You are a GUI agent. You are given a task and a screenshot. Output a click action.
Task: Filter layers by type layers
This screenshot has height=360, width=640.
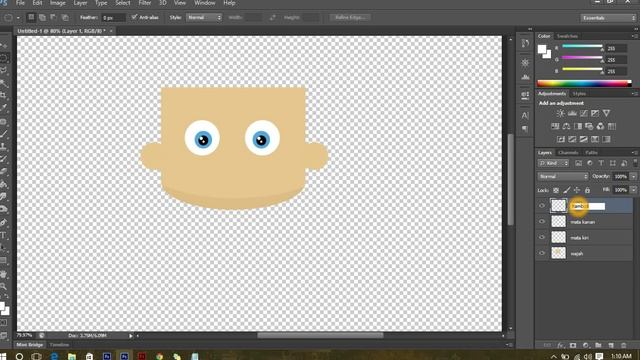coord(601,163)
